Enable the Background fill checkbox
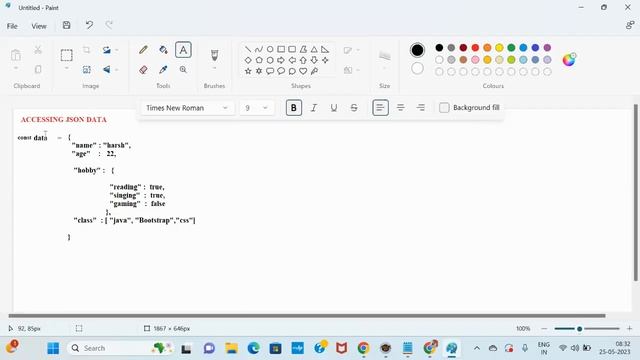The image size is (640, 360). click(x=444, y=108)
